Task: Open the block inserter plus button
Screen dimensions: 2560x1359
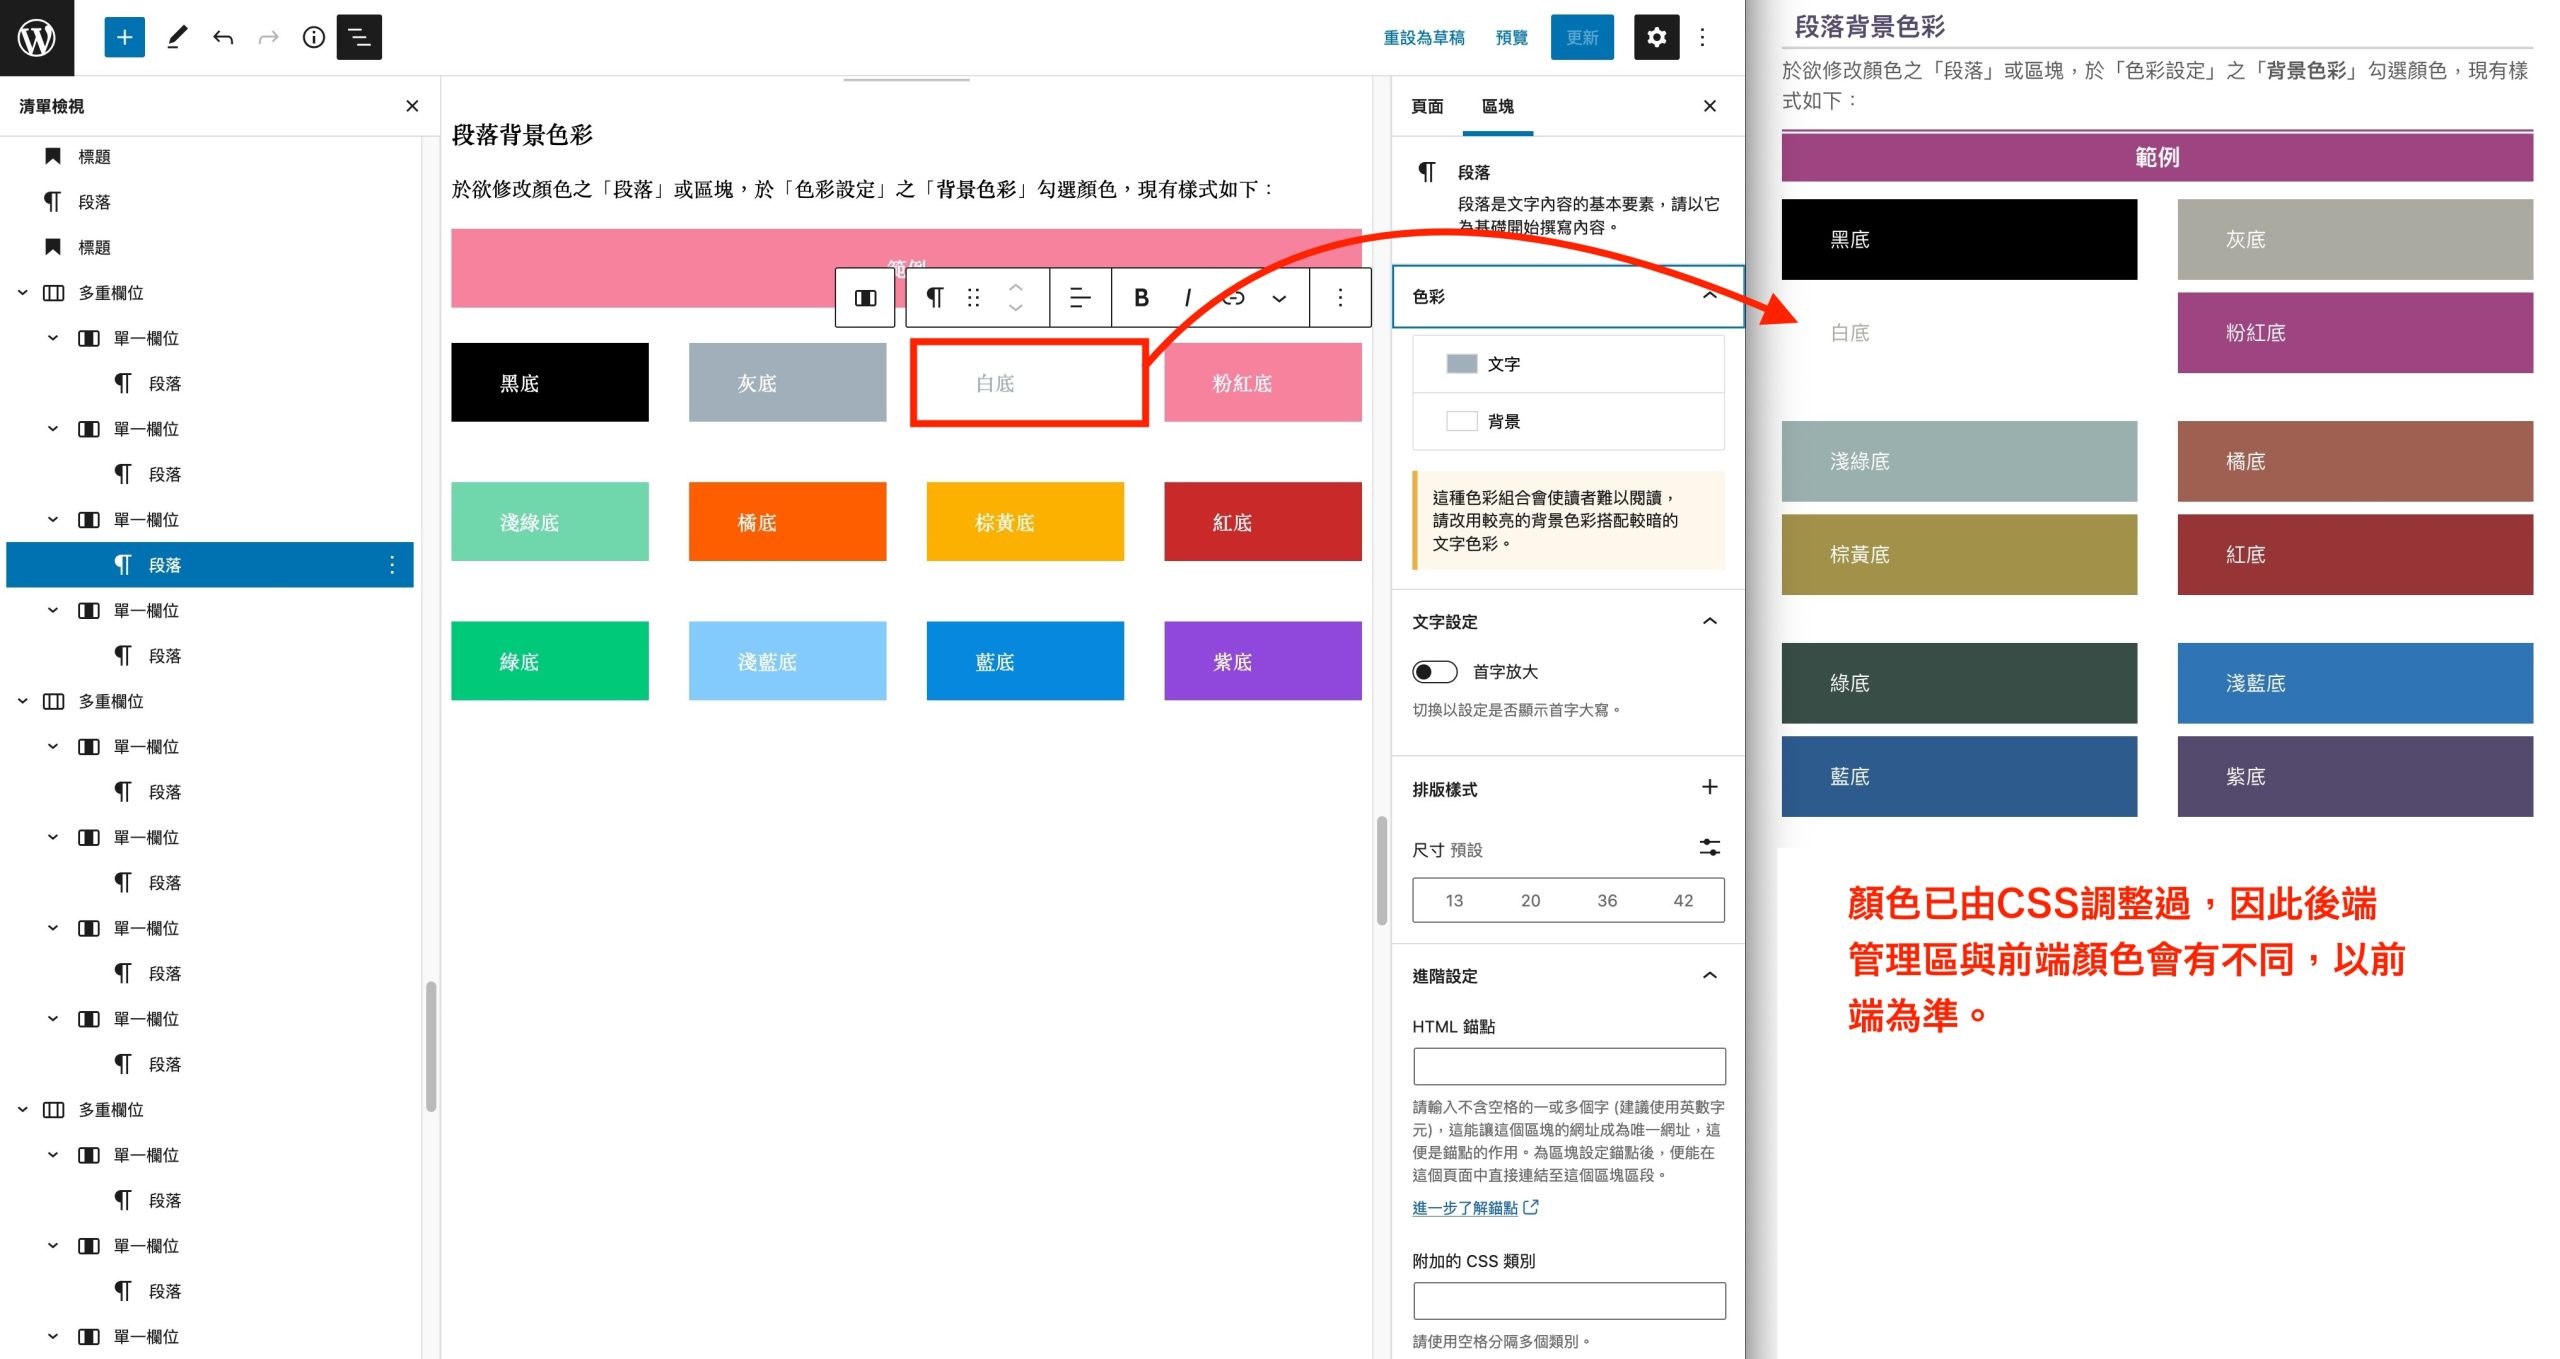Action: pos(124,38)
